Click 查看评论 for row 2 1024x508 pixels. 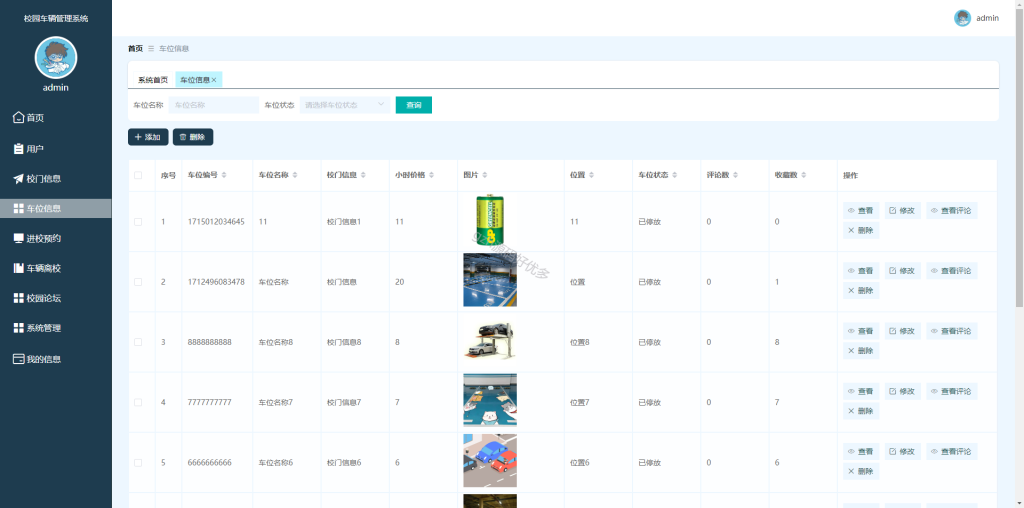[952, 270]
